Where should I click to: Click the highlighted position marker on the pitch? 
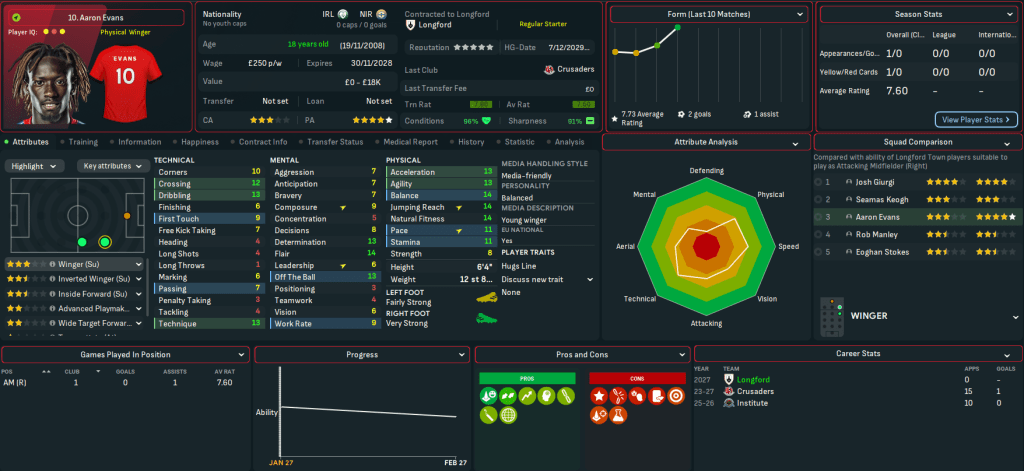[x=104, y=242]
